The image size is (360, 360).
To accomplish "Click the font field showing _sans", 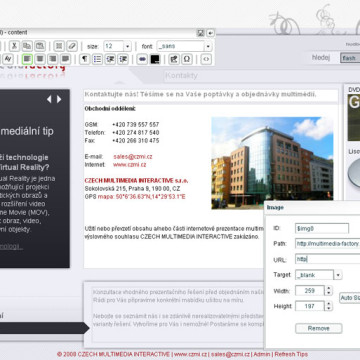I will [180, 46].
